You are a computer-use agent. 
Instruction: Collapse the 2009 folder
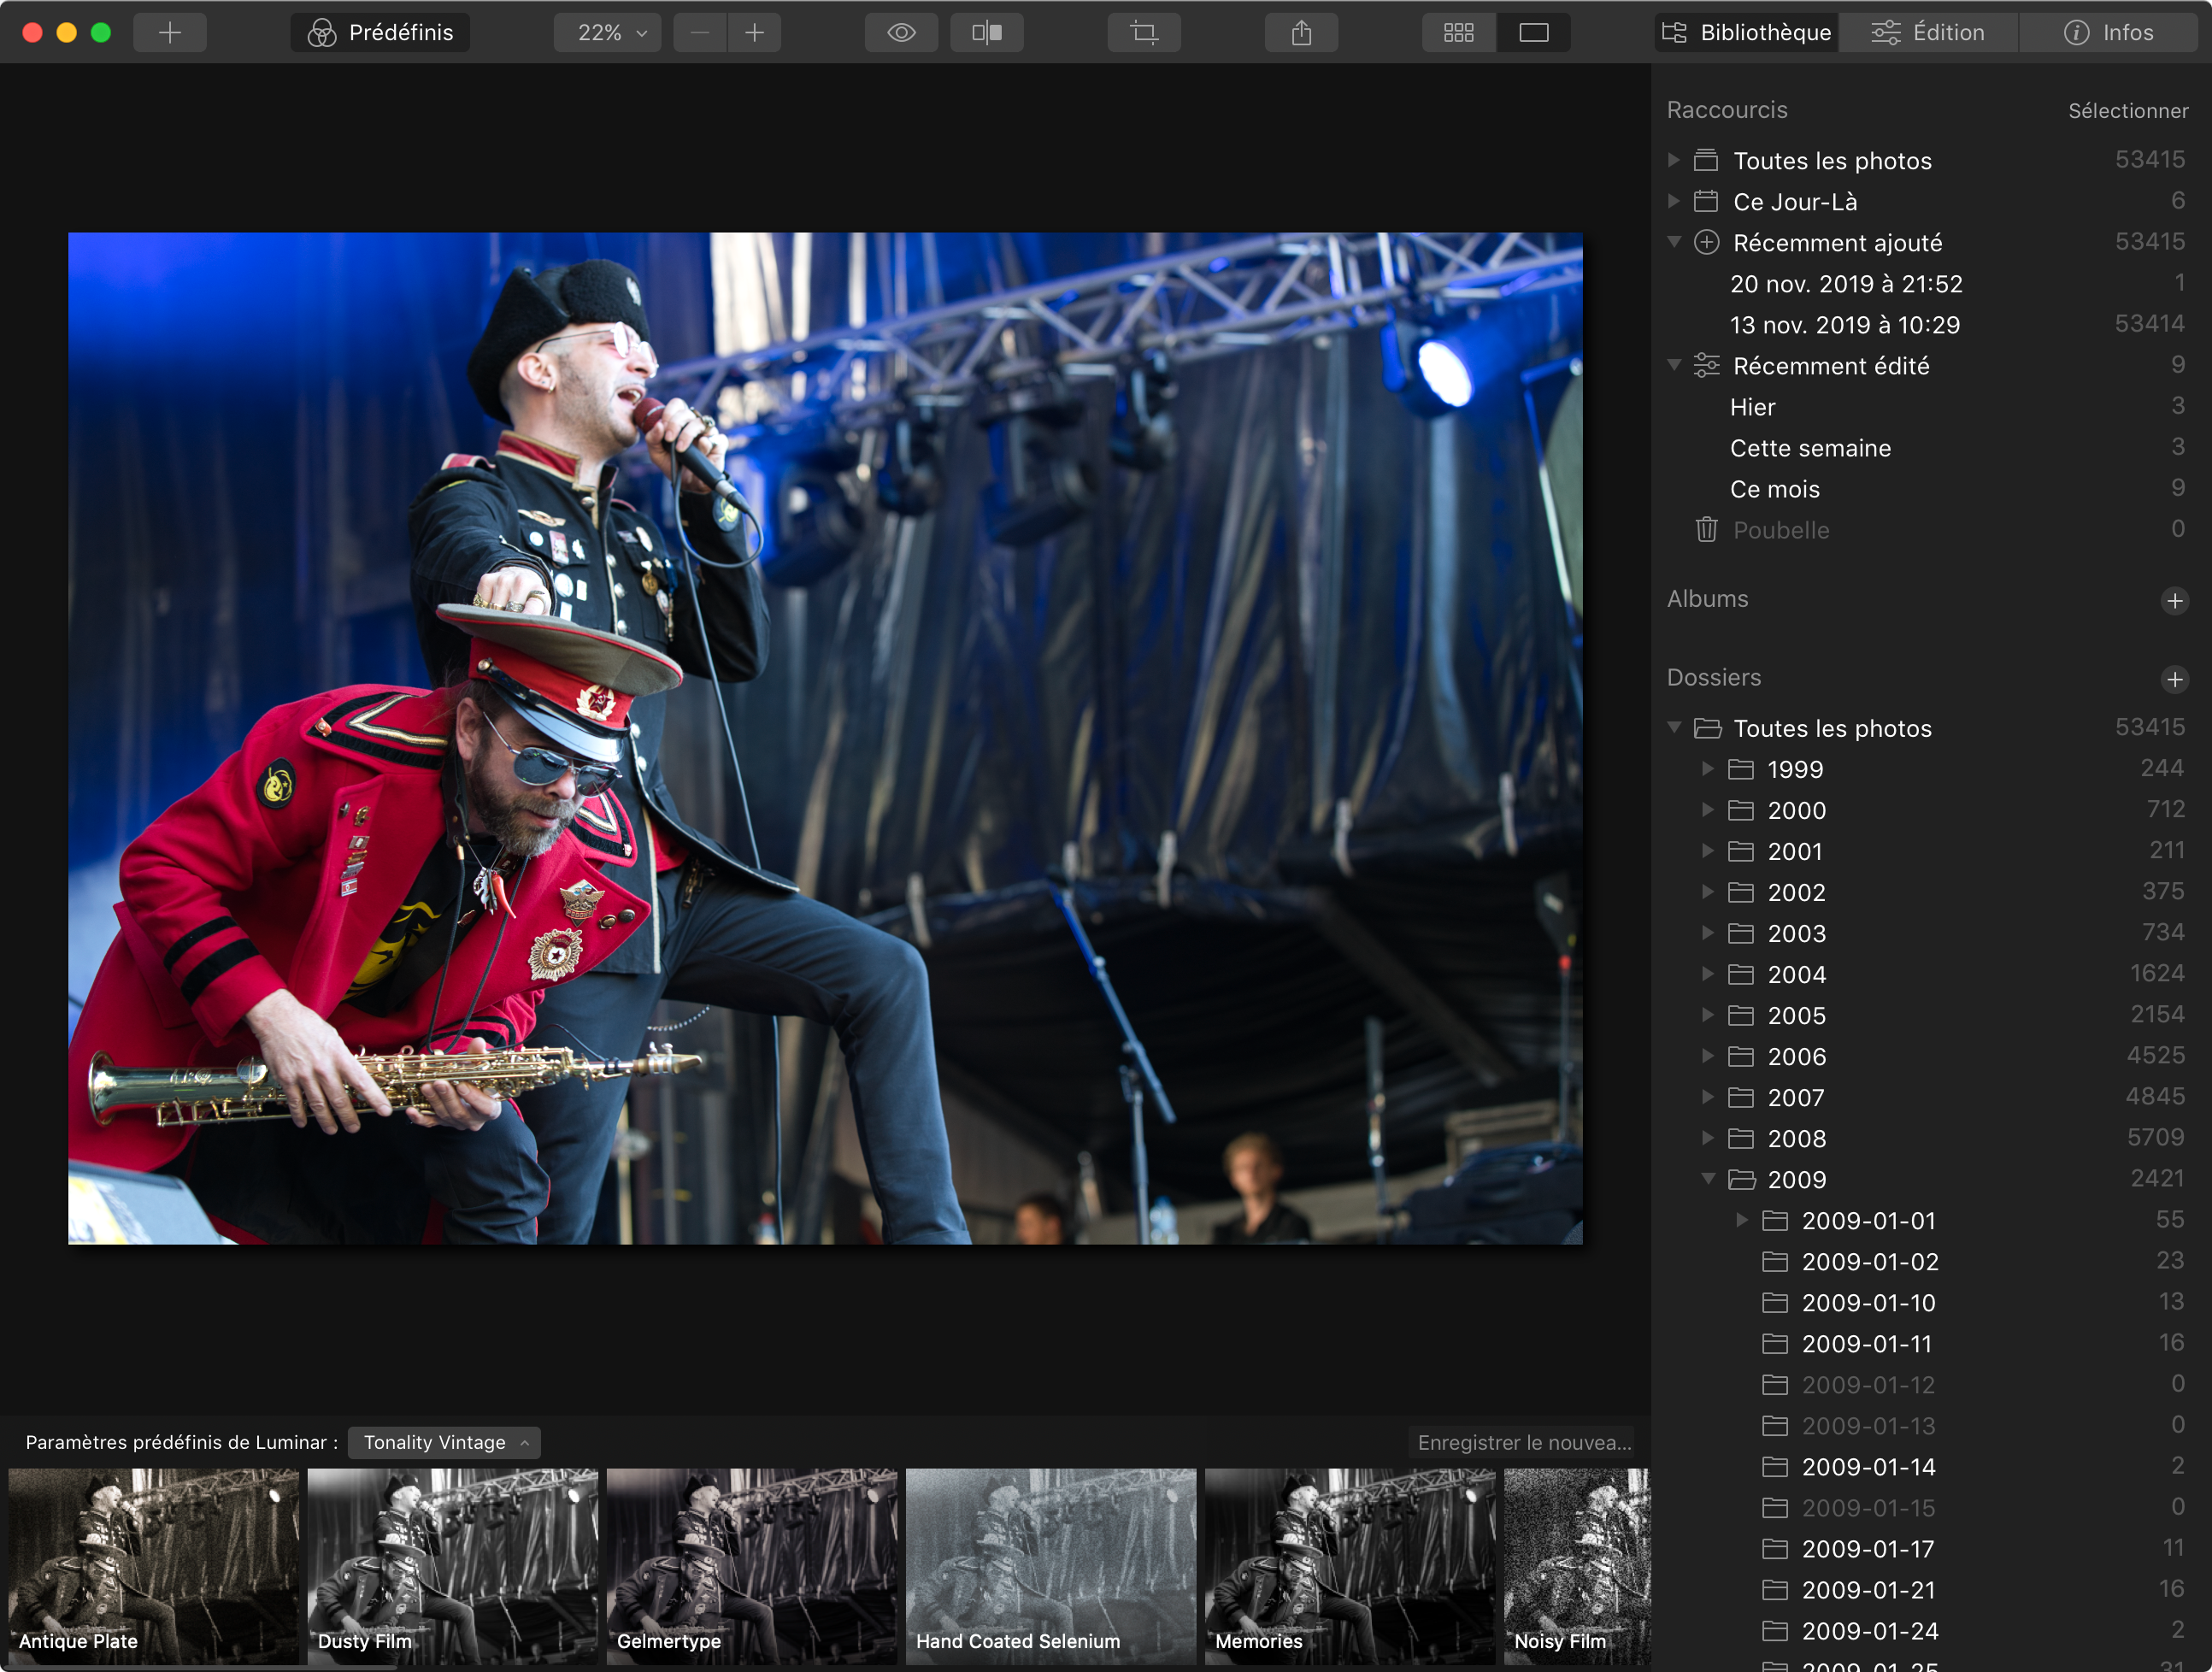point(1708,1179)
